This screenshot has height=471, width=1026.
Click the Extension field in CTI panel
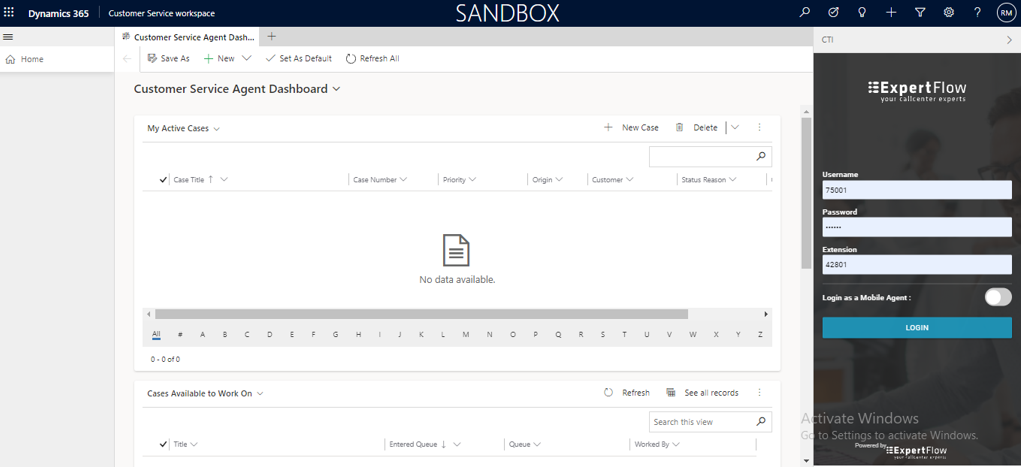(x=917, y=264)
